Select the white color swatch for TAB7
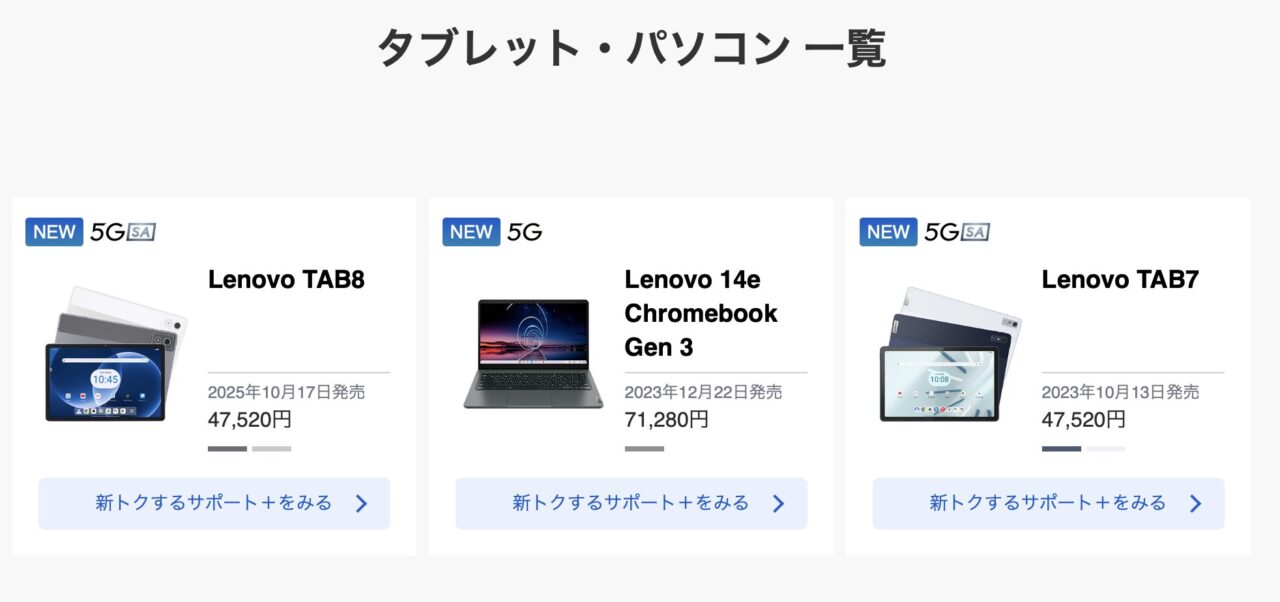Screen dimensions: 1280x602 [x=1106, y=449]
